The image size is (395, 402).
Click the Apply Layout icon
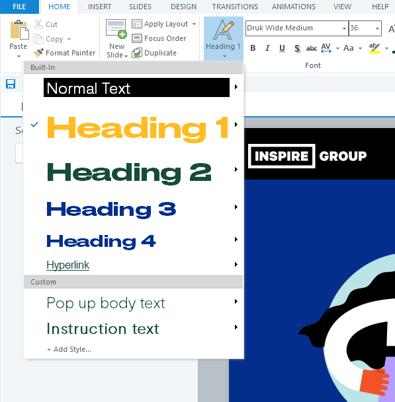point(137,24)
